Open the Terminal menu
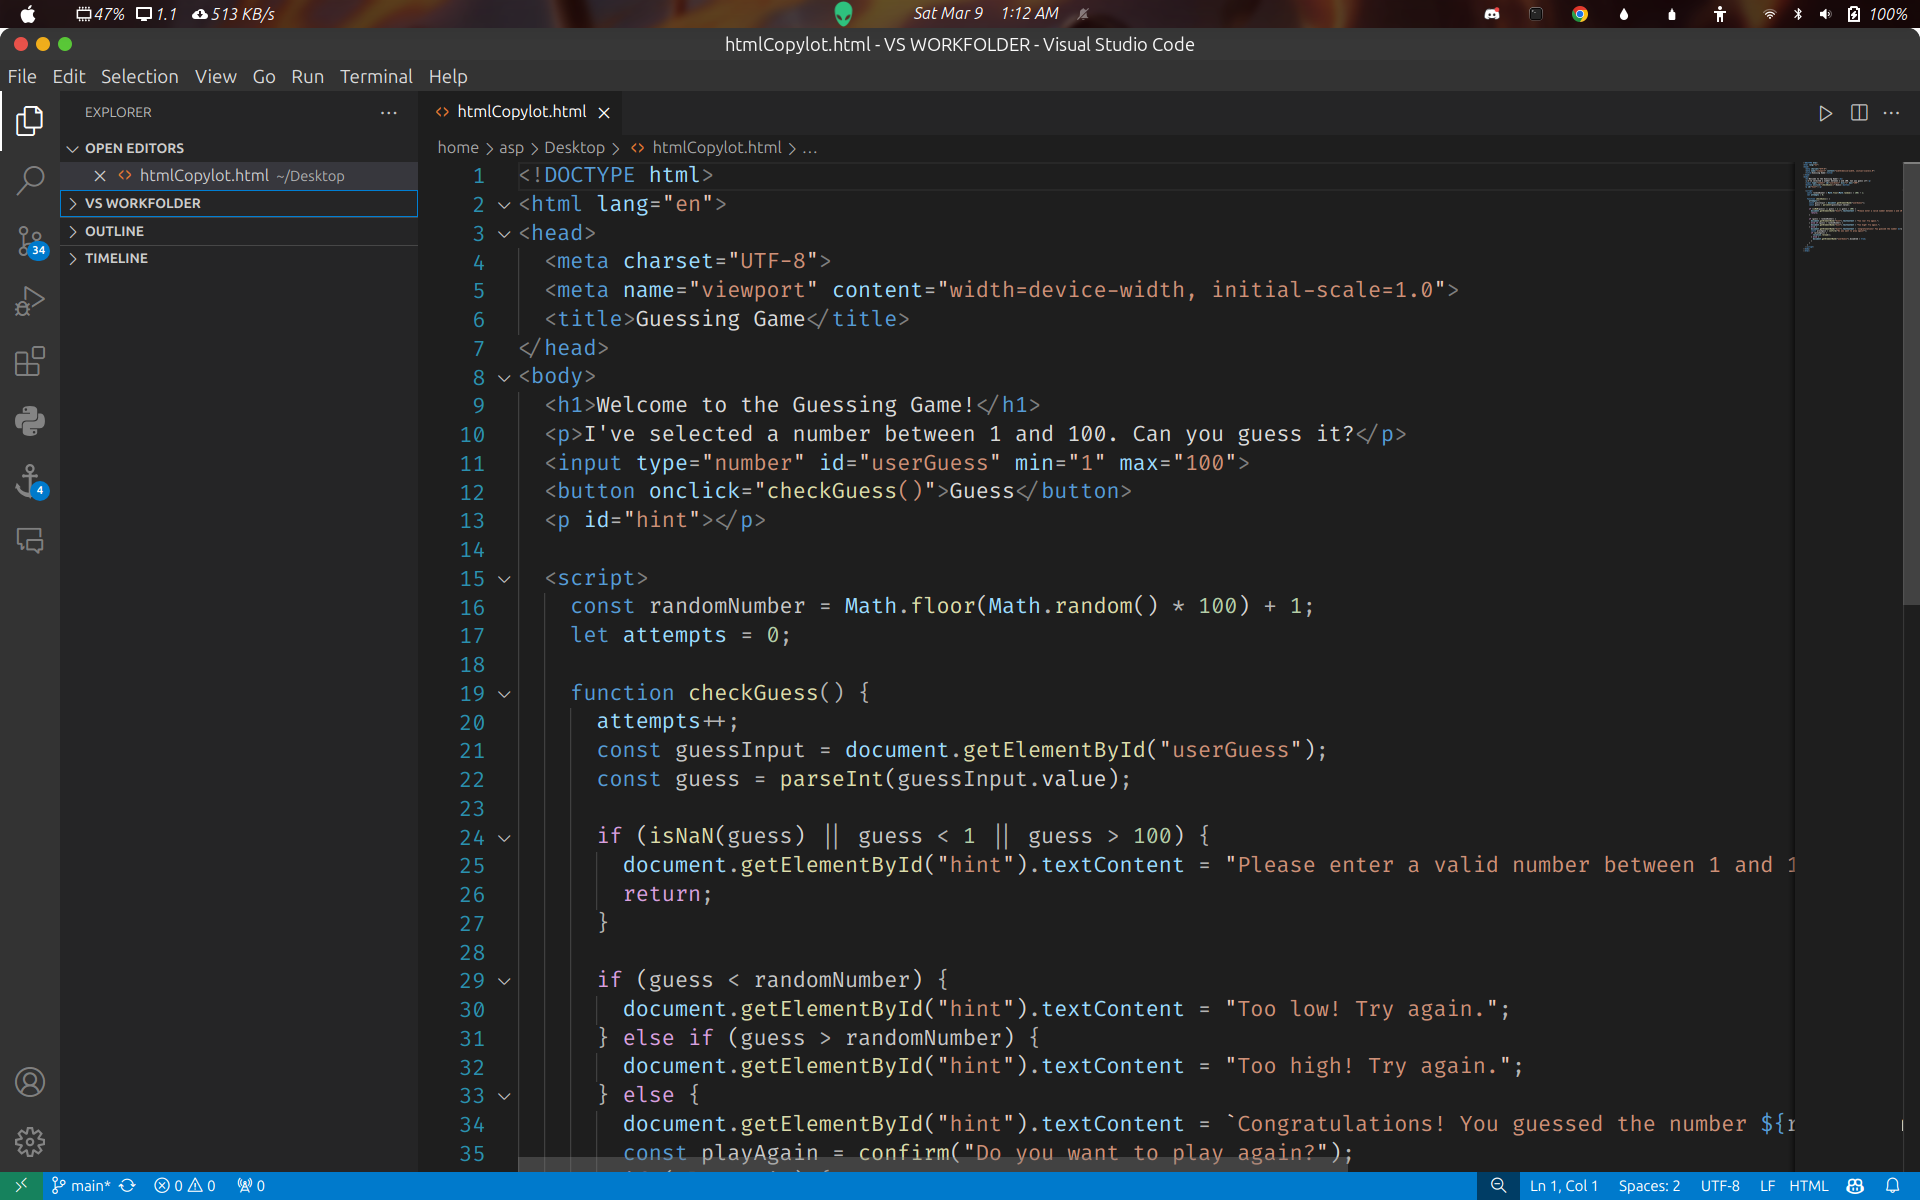 click(x=375, y=77)
